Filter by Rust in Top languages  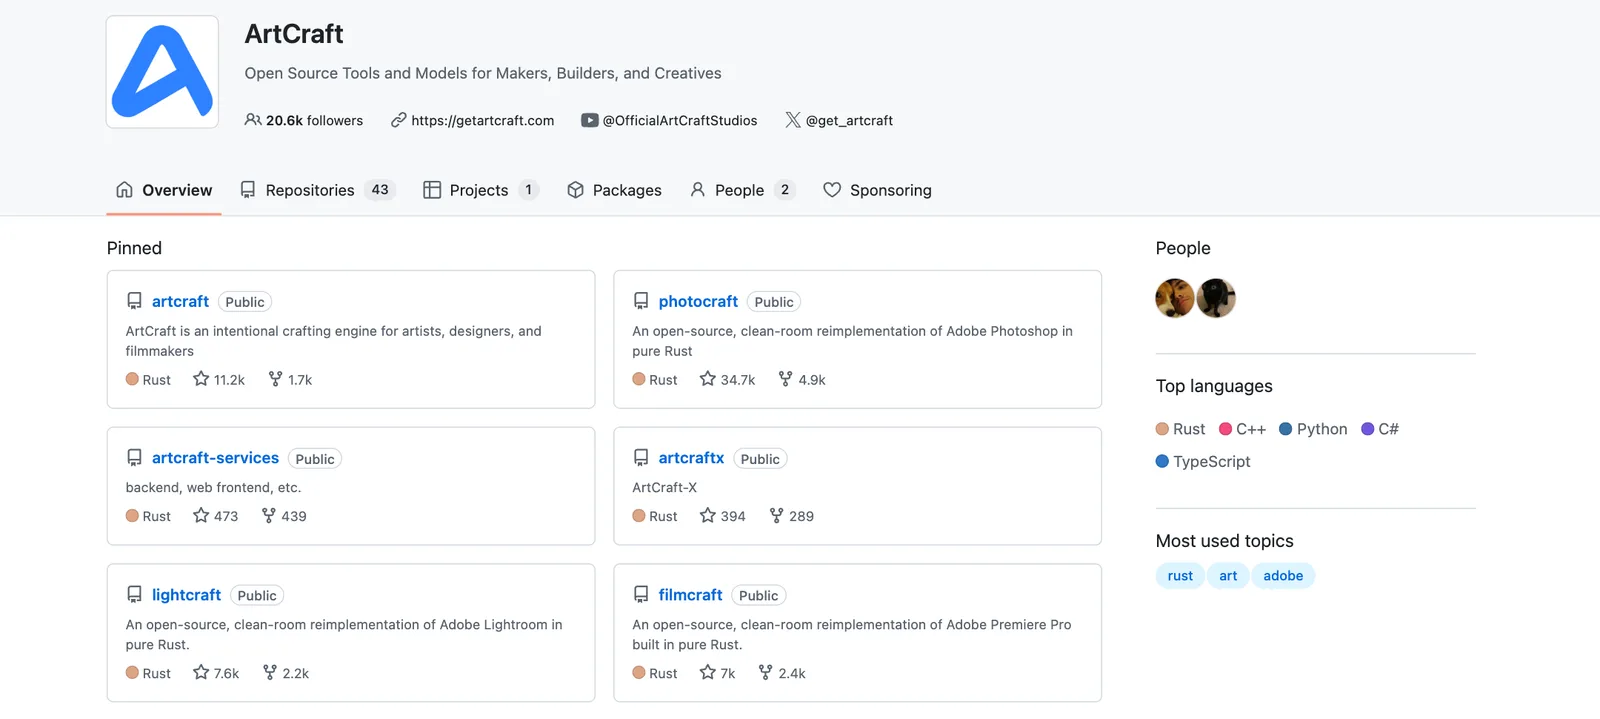click(1180, 429)
